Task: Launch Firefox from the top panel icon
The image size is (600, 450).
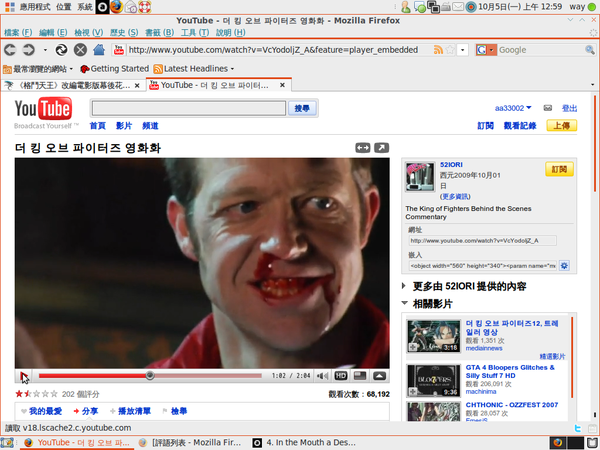Action: coord(116,7)
